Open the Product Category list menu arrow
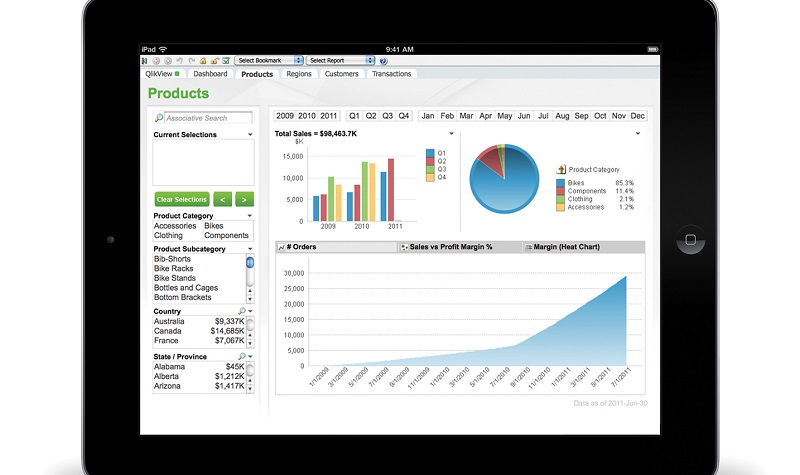The width and height of the screenshot is (800, 475). tap(250, 216)
